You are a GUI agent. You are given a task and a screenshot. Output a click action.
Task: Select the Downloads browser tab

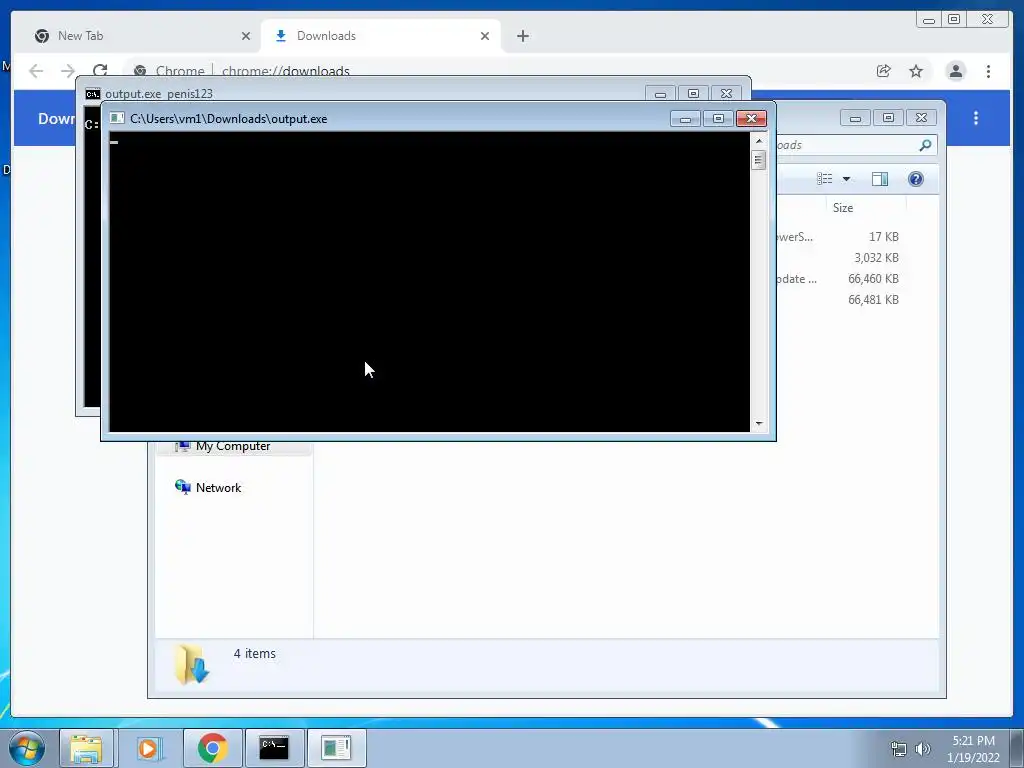point(381,36)
